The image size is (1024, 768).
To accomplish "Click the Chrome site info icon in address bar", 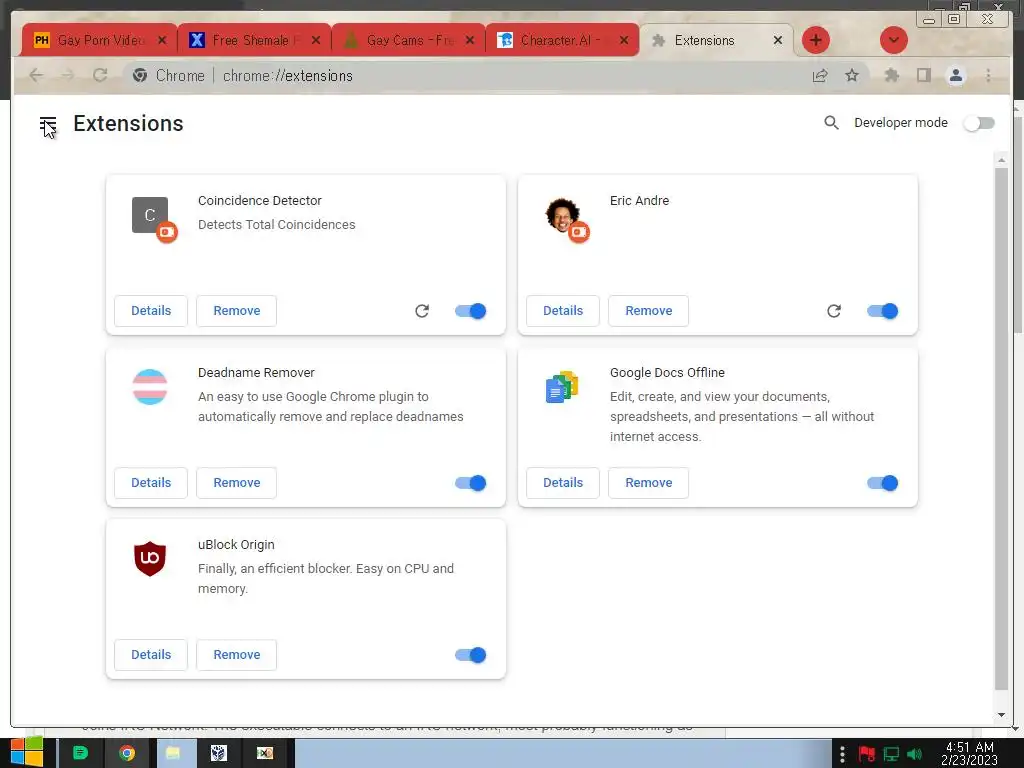I will coord(139,76).
